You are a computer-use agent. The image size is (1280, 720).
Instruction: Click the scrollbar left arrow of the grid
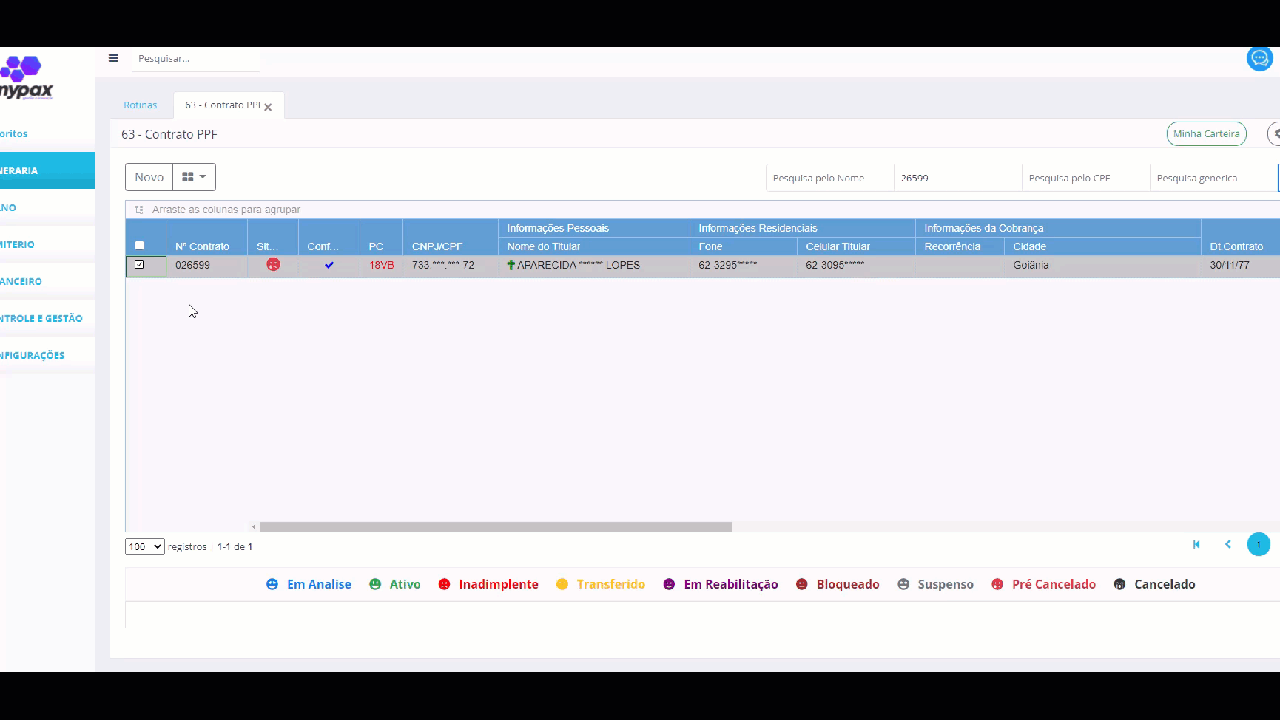coord(254,527)
